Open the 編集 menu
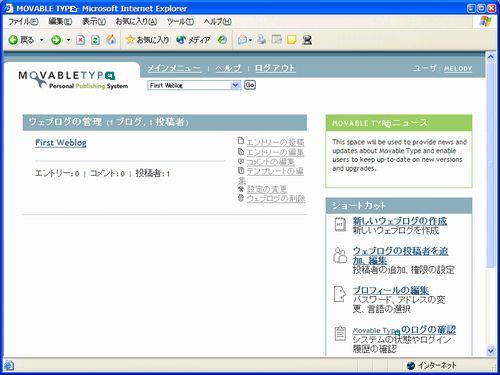The height and width of the screenshot is (375, 500). [60, 22]
